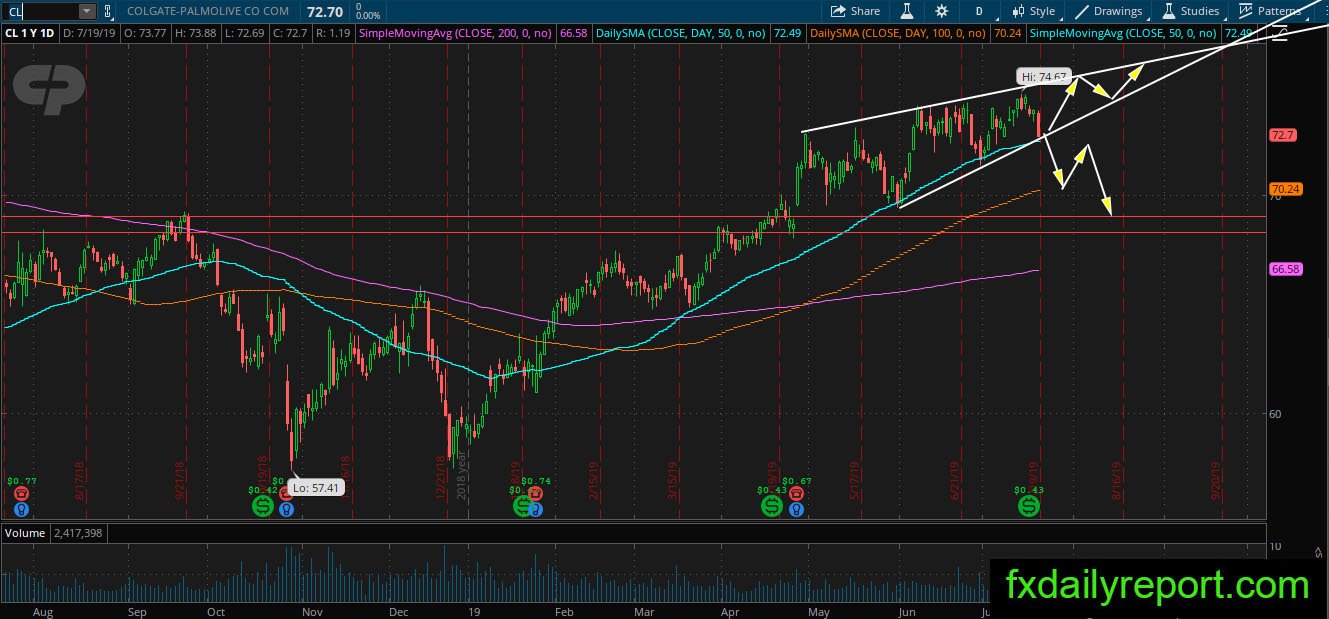Click the 60 price level on axis
Screen dimensions: 1329x619
point(1274,413)
